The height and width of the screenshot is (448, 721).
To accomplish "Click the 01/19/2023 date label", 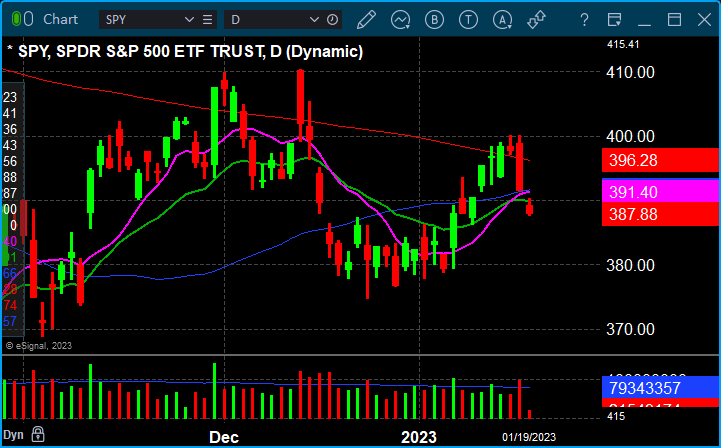I will pos(529,437).
